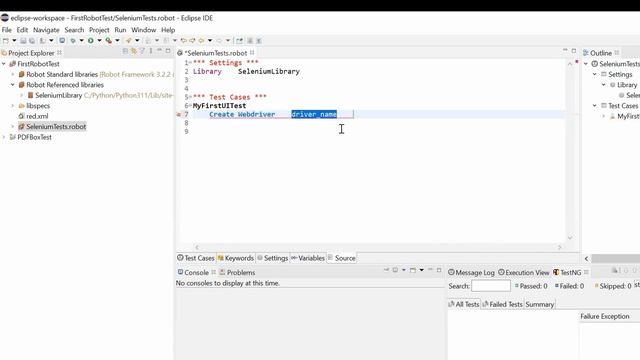The height and width of the screenshot is (360, 640).
Task: Maximize the Project Explorer panel
Action: tap(168, 51)
